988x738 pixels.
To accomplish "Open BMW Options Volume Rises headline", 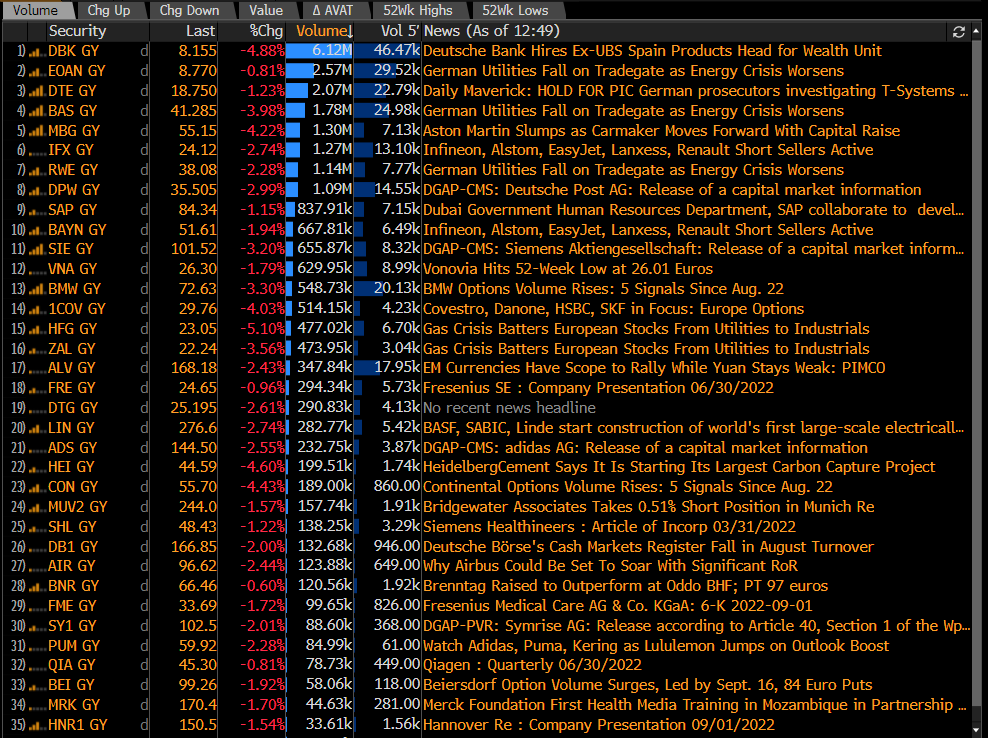I will pos(604,289).
